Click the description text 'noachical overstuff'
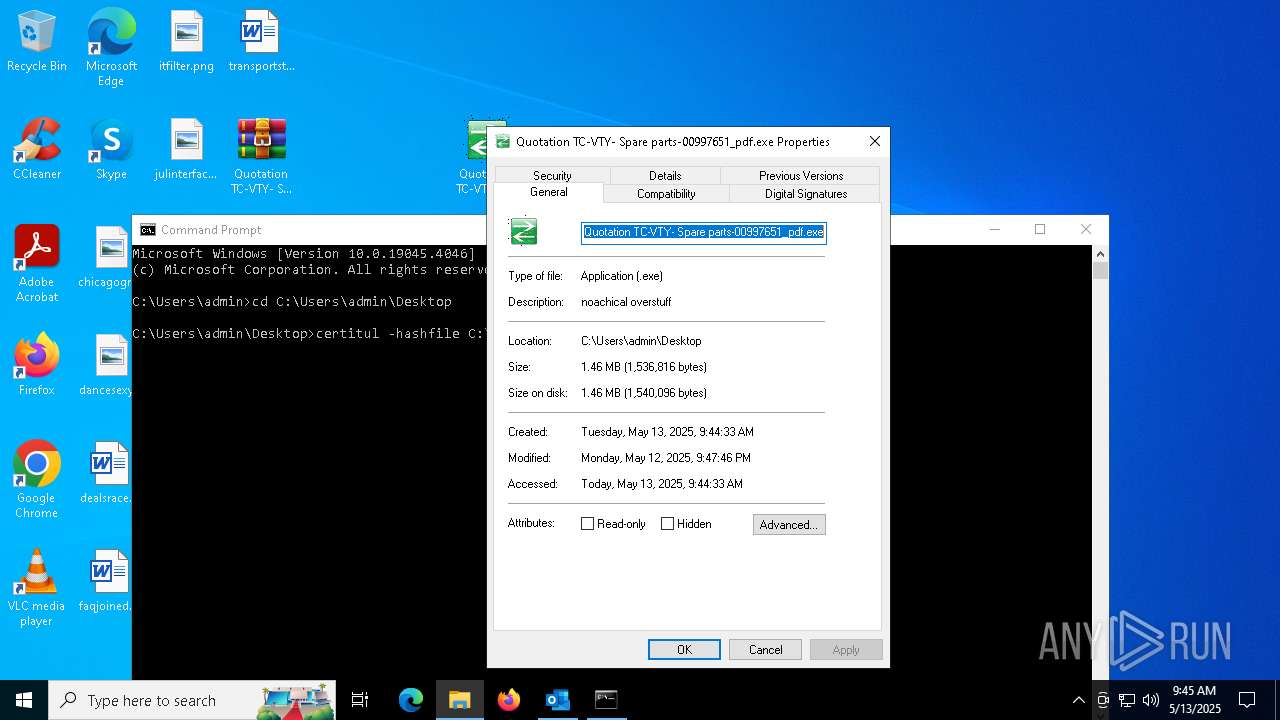This screenshot has height=720, width=1280. point(626,302)
